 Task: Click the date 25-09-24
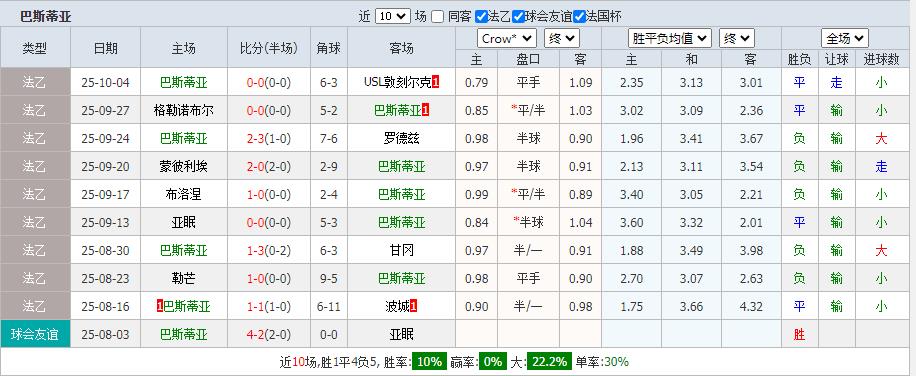[x=105, y=138]
